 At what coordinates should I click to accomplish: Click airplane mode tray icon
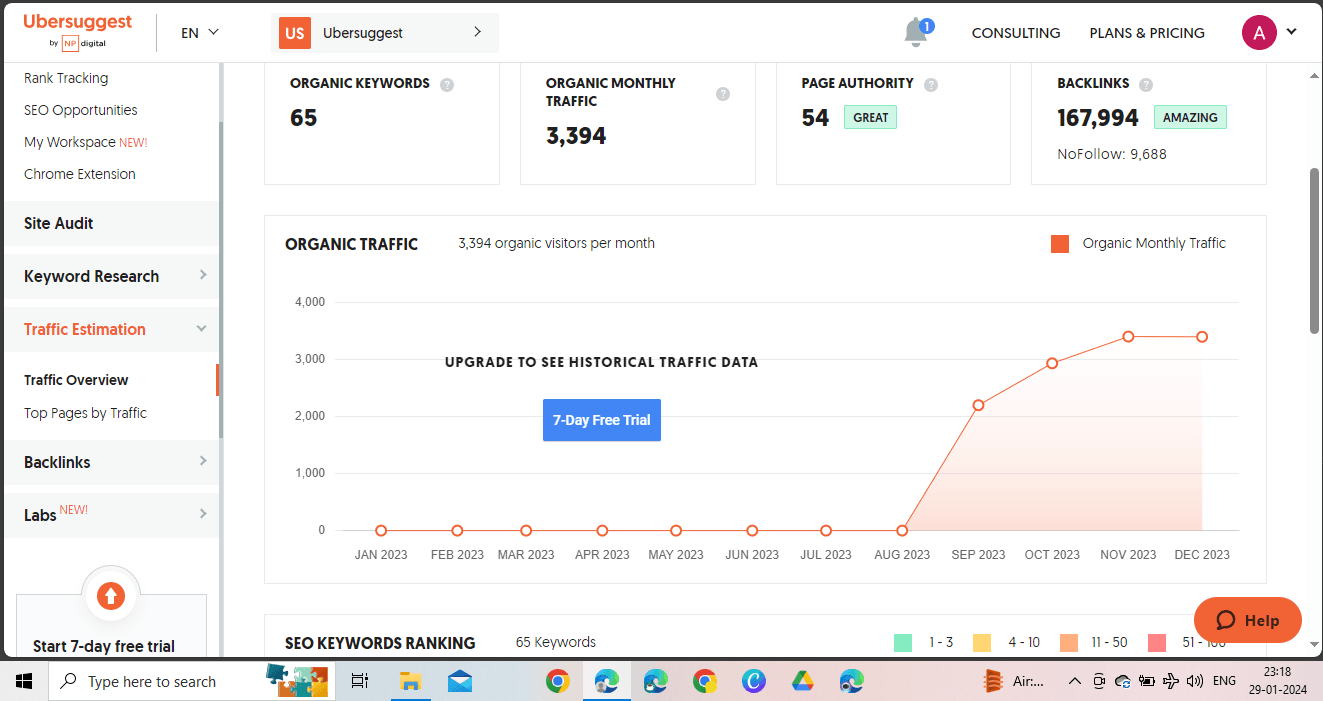pos(1170,681)
